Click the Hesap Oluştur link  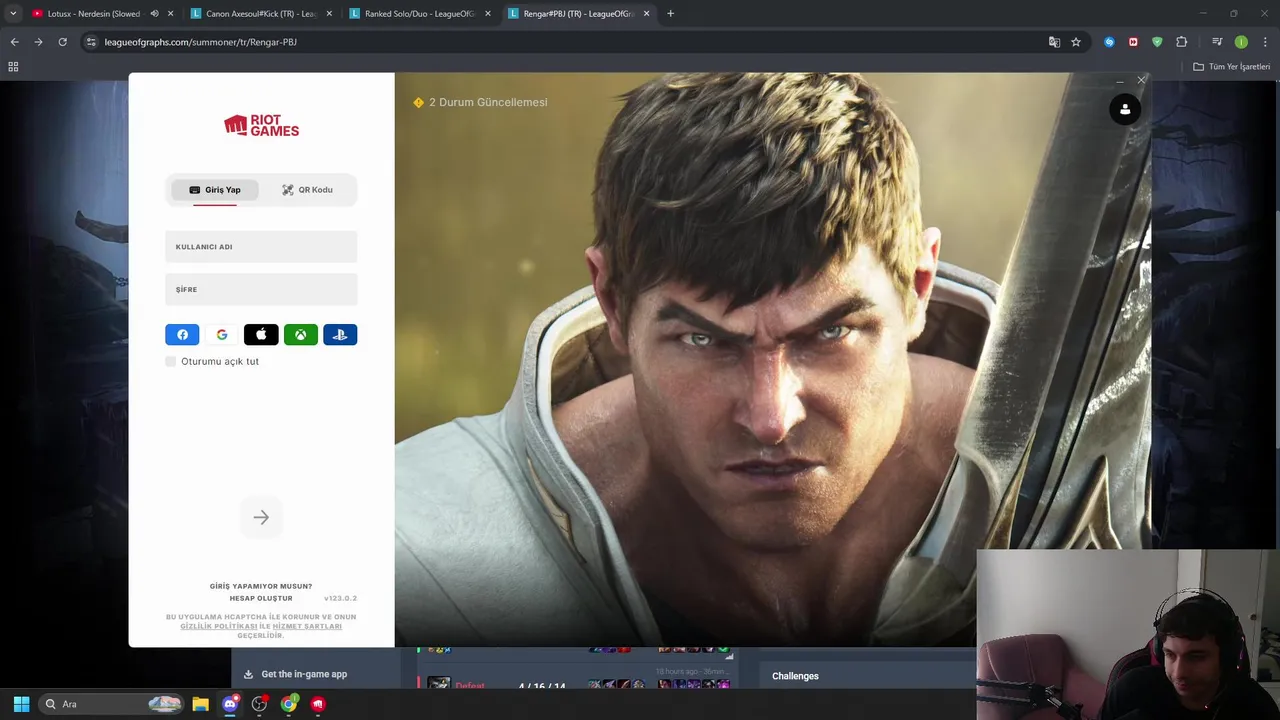coord(261,598)
